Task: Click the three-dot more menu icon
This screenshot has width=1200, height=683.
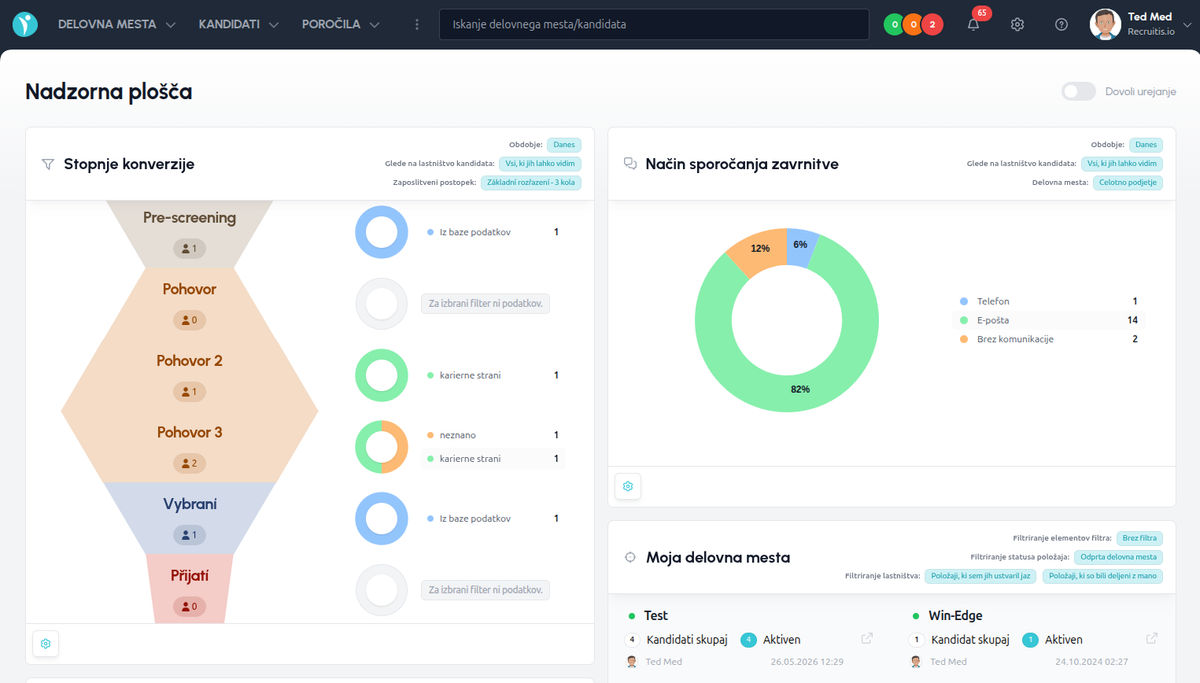Action: (417, 24)
